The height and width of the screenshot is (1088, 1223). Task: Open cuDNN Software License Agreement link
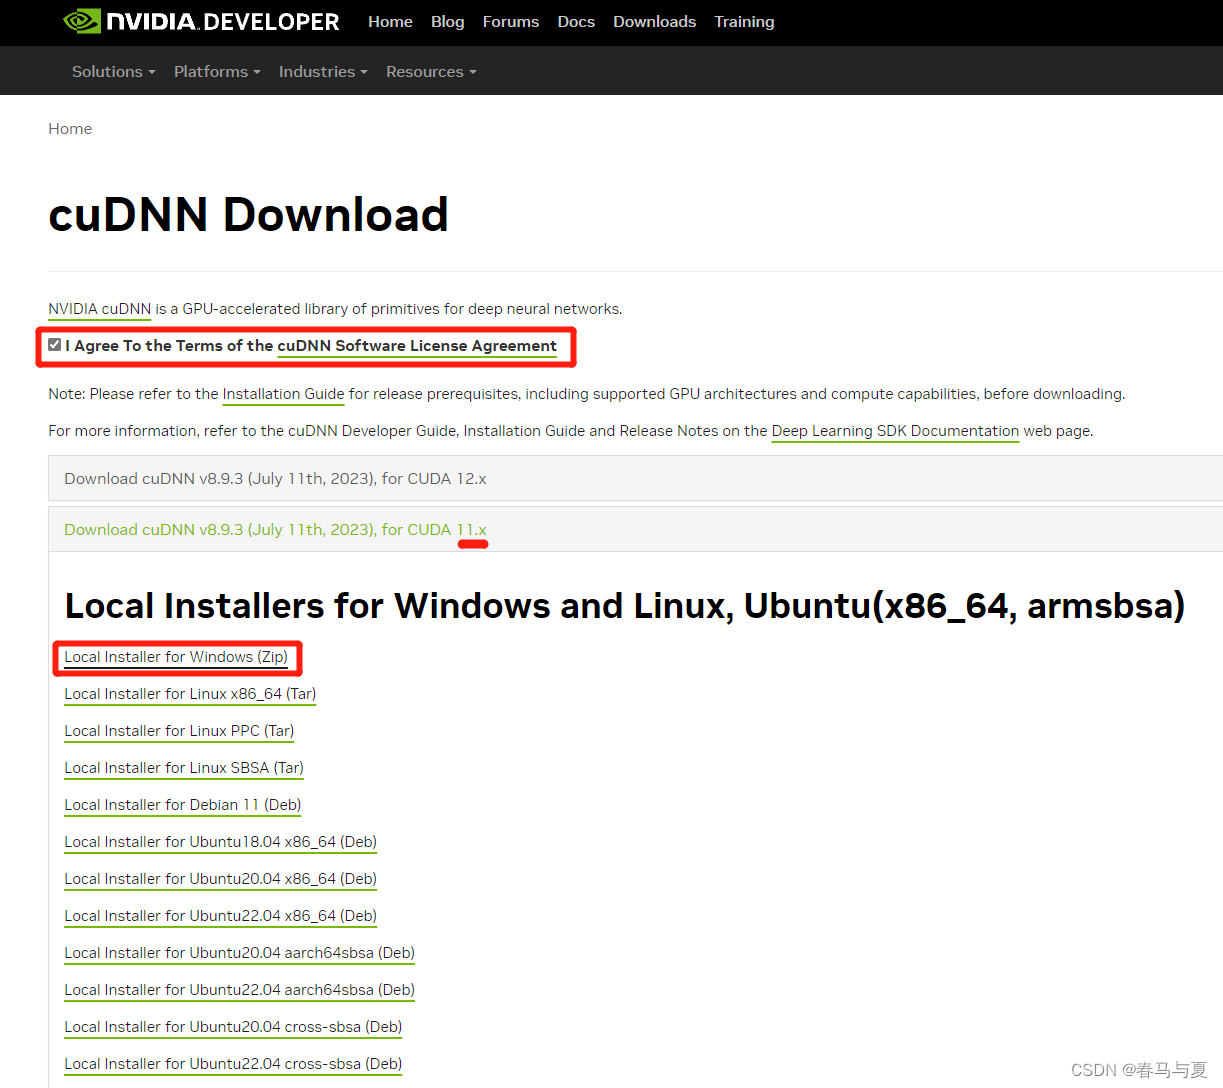tap(417, 346)
